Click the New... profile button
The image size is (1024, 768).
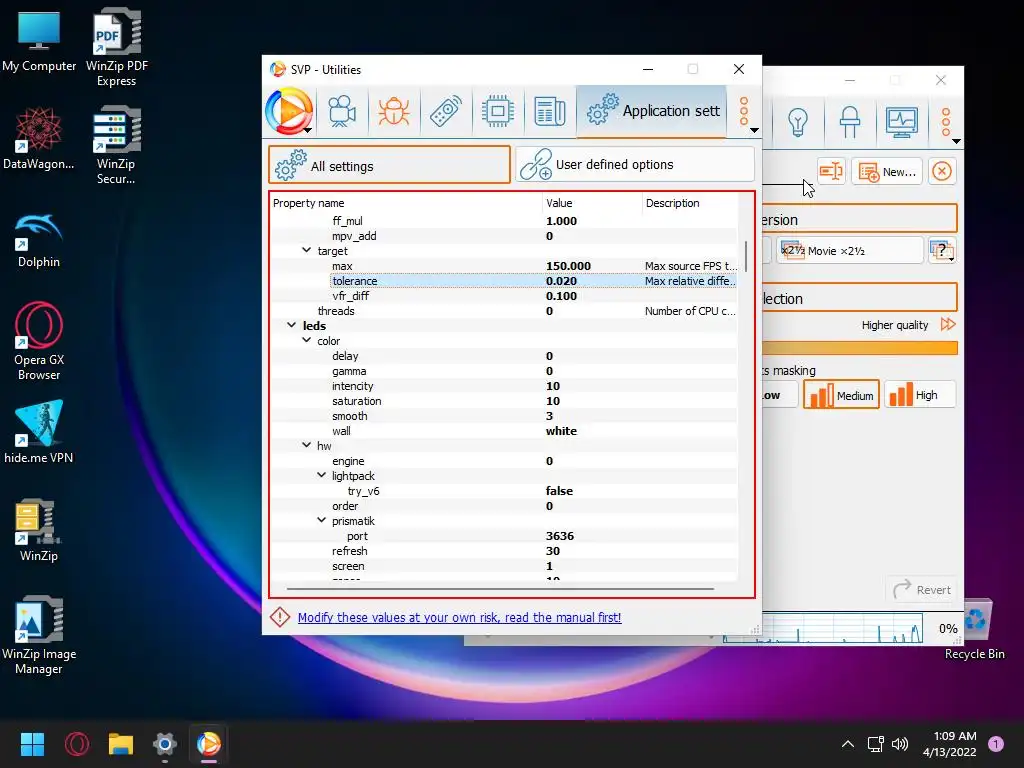[887, 172]
